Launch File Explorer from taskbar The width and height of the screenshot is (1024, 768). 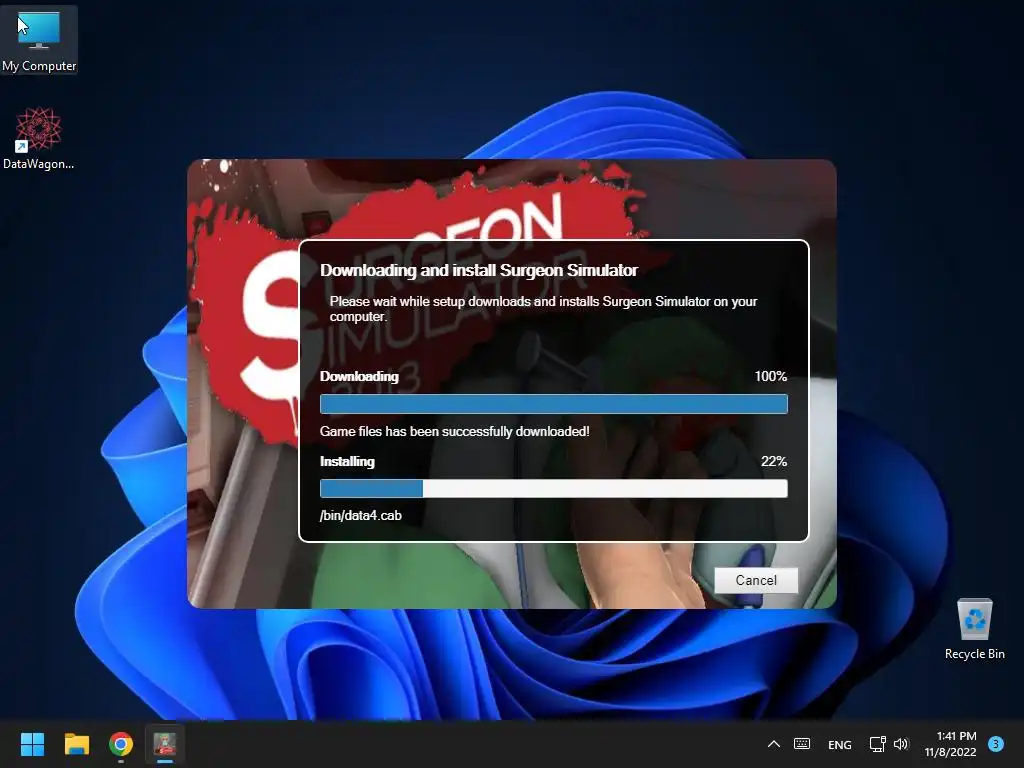[76, 744]
